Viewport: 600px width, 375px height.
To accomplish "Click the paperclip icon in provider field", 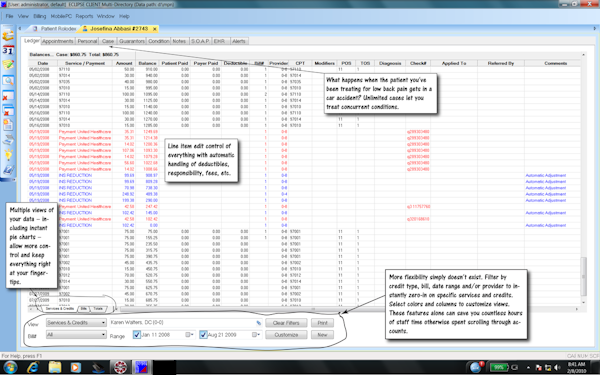I will click(x=259, y=323).
